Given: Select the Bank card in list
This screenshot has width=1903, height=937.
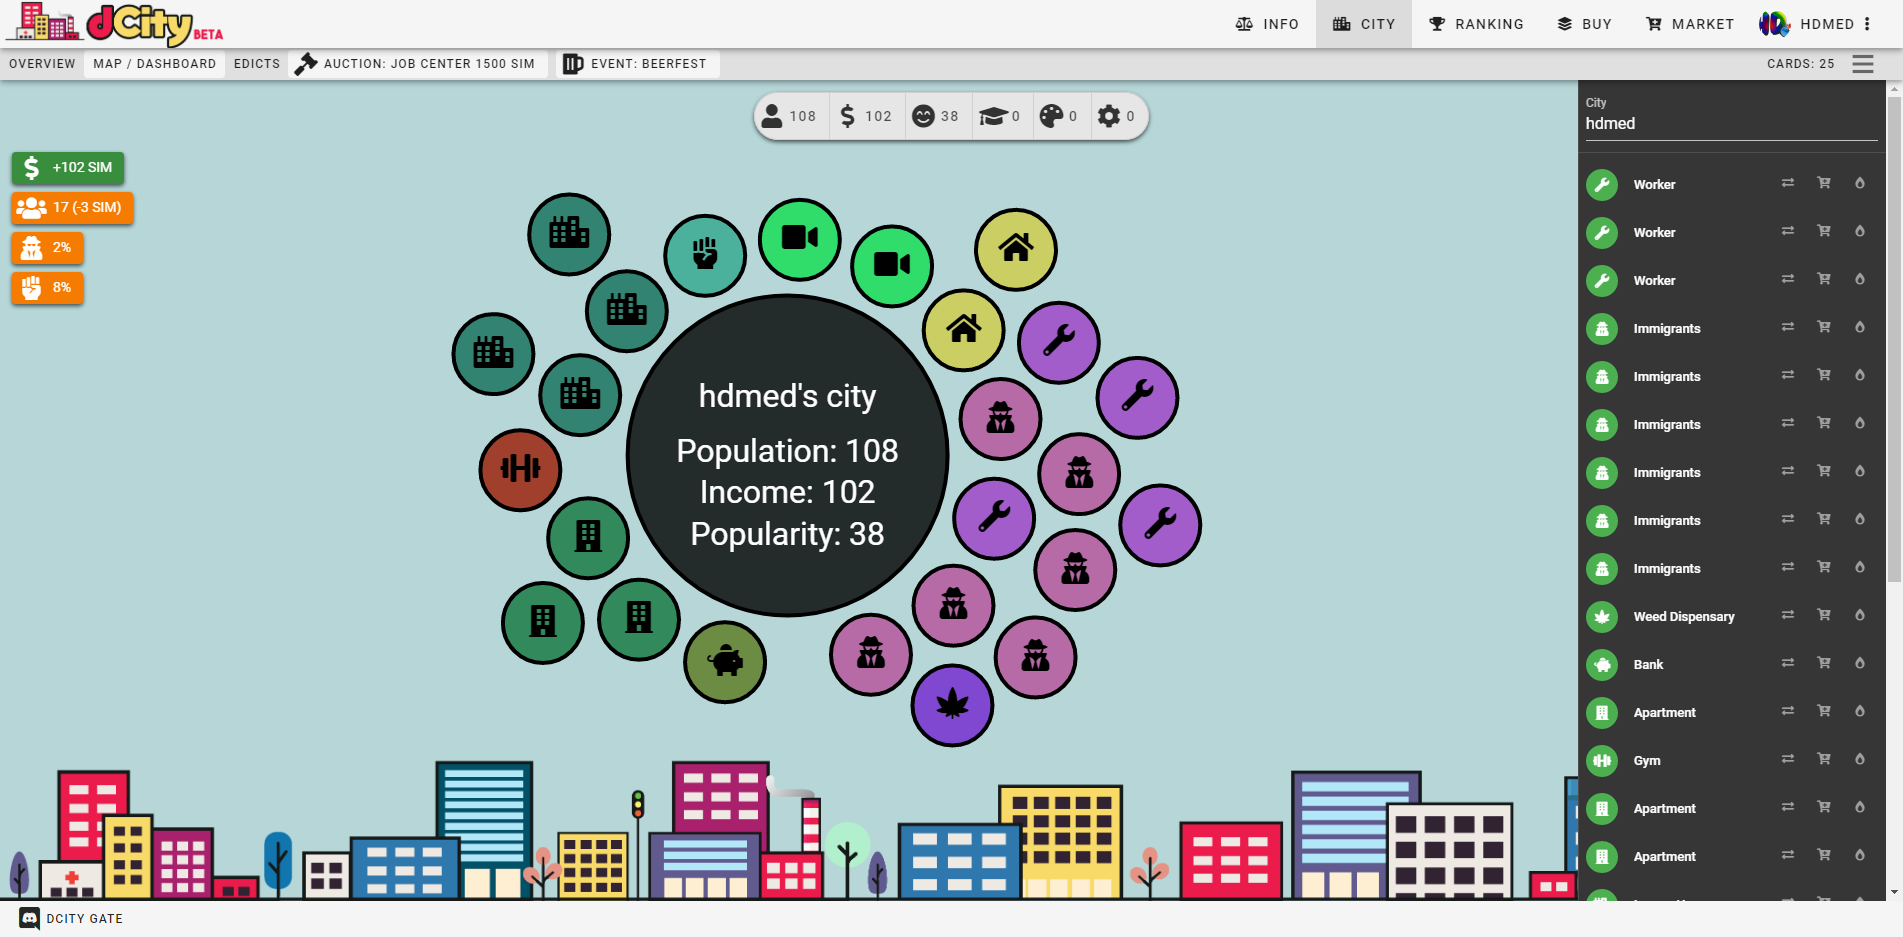Looking at the screenshot, I should point(1648,665).
